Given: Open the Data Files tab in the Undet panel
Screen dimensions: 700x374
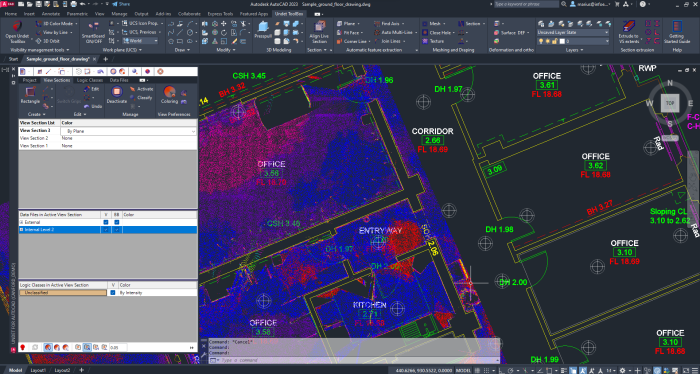Looking at the screenshot, I should 119,80.
